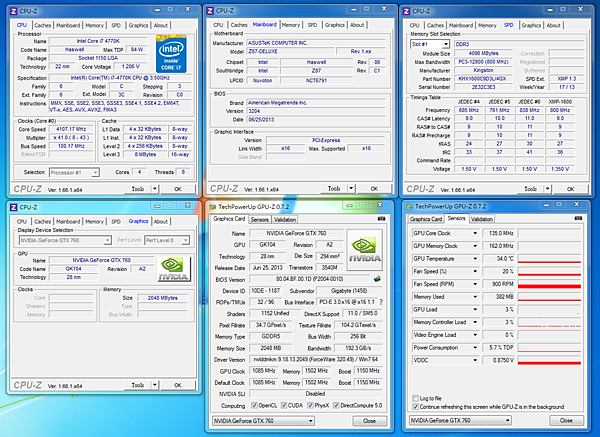Click the Part Number value in SPD window

482,78
